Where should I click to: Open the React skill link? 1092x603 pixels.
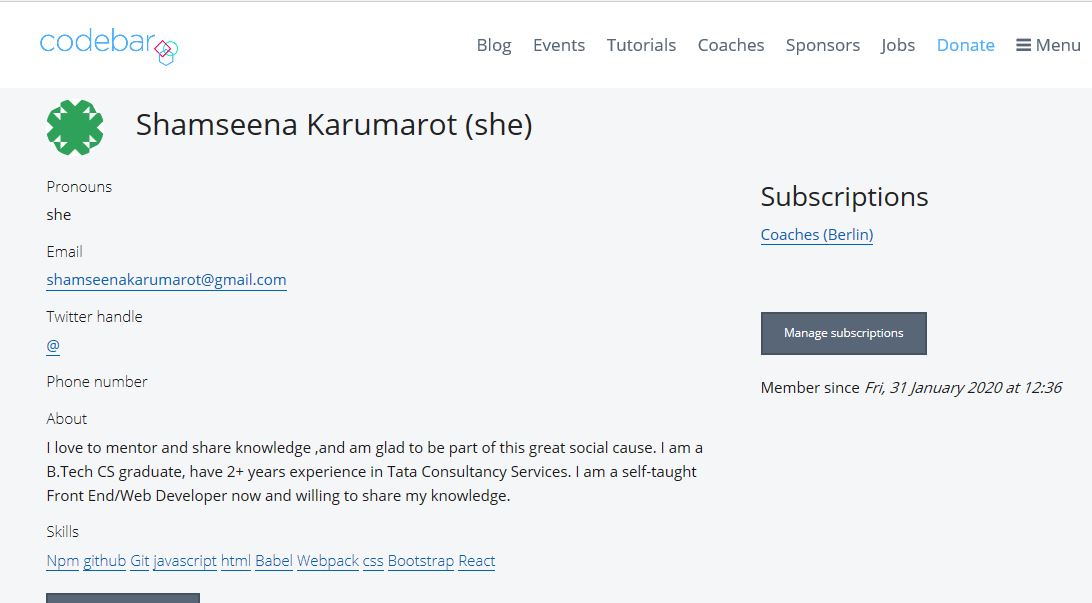[476, 561]
